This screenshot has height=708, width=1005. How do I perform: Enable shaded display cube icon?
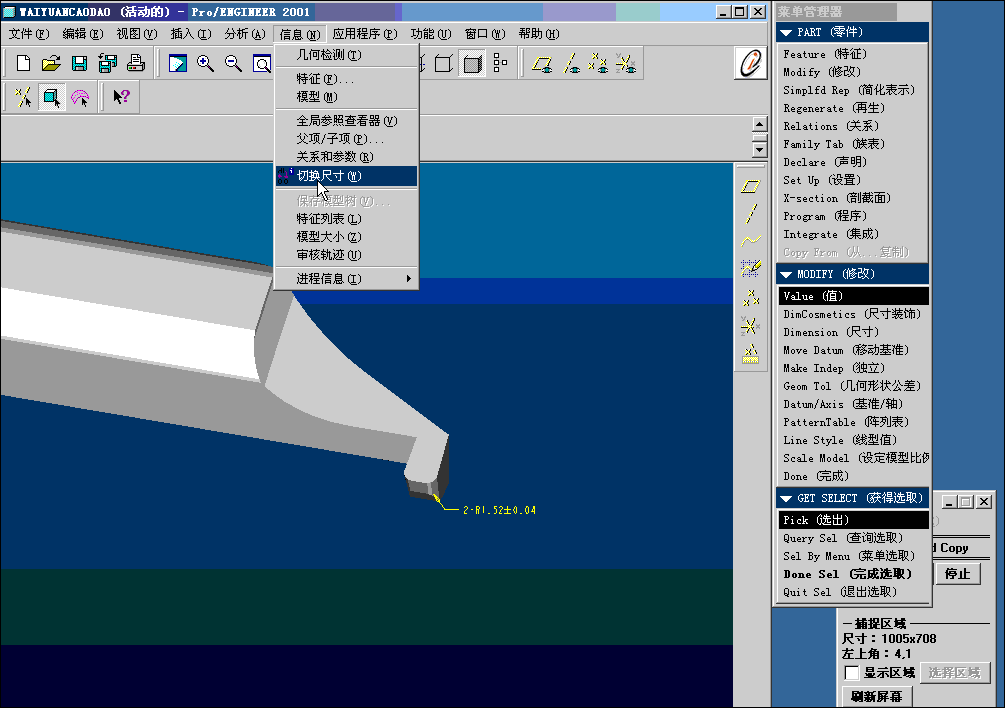click(472, 63)
